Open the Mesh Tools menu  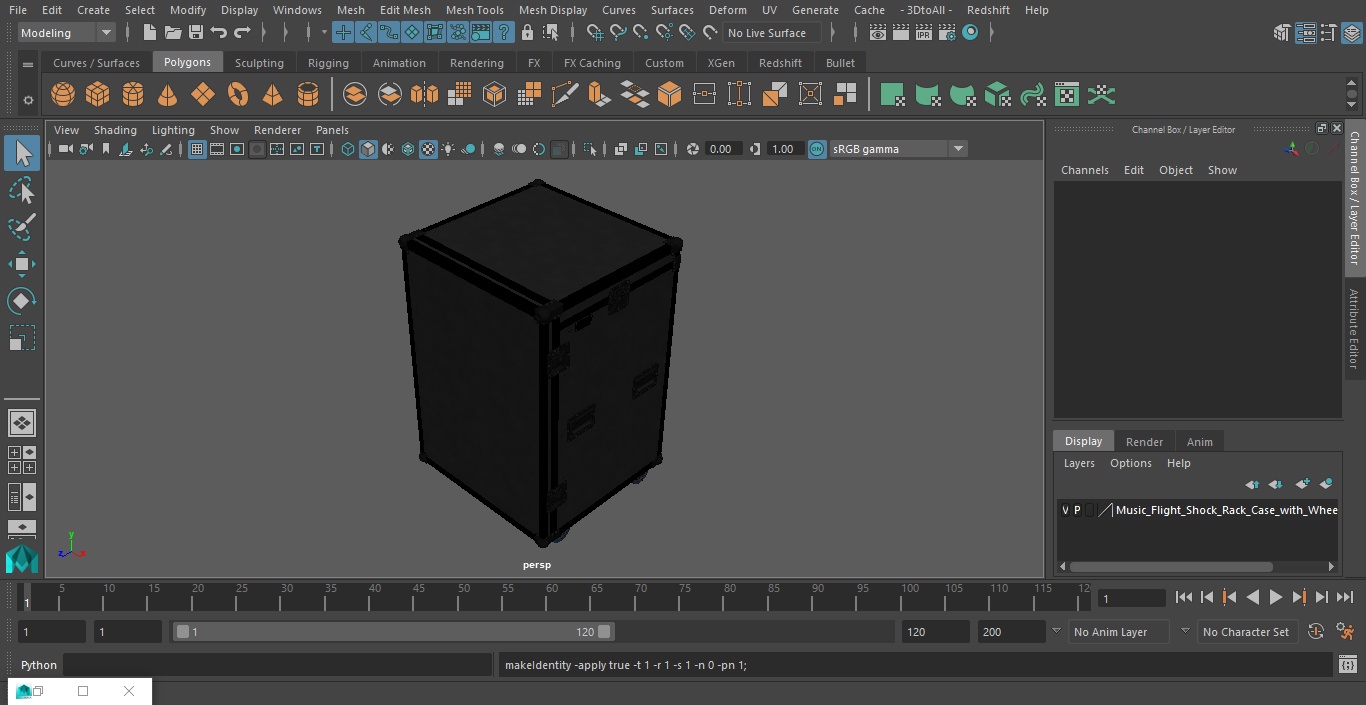click(474, 10)
